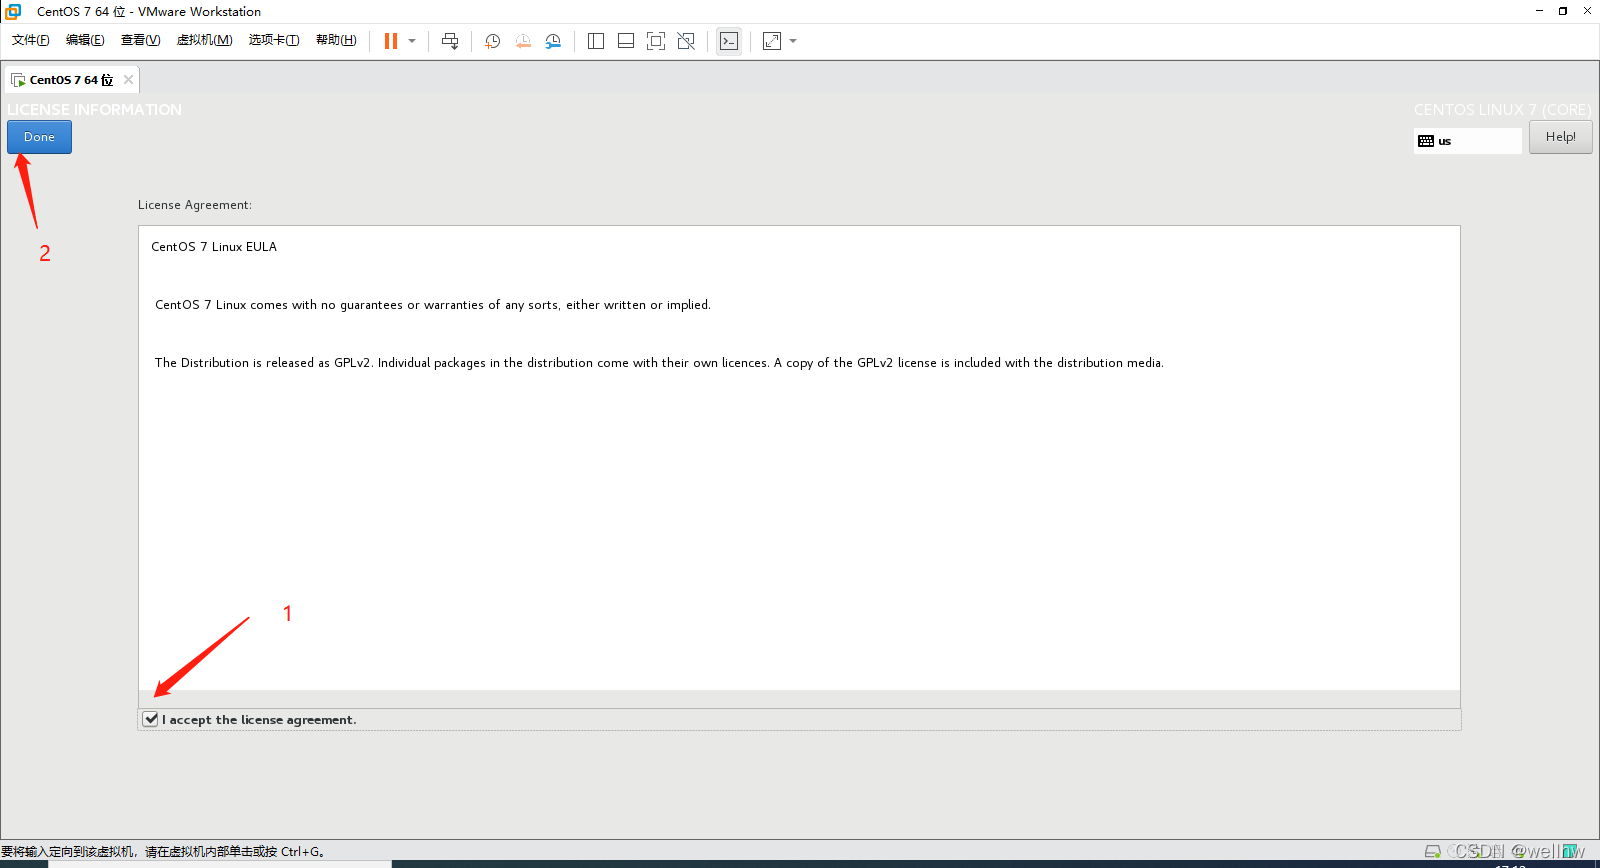Click the us keyboard layout indicator
This screenshot has width=1600, height=868.
pos(1468,141)
